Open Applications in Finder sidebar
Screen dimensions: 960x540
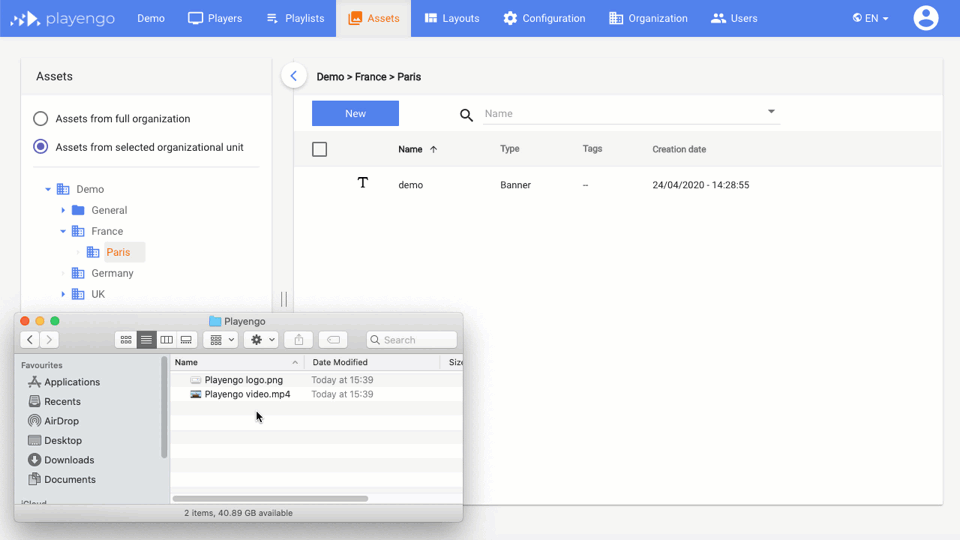pyautogui.click(x=64, y=382)
